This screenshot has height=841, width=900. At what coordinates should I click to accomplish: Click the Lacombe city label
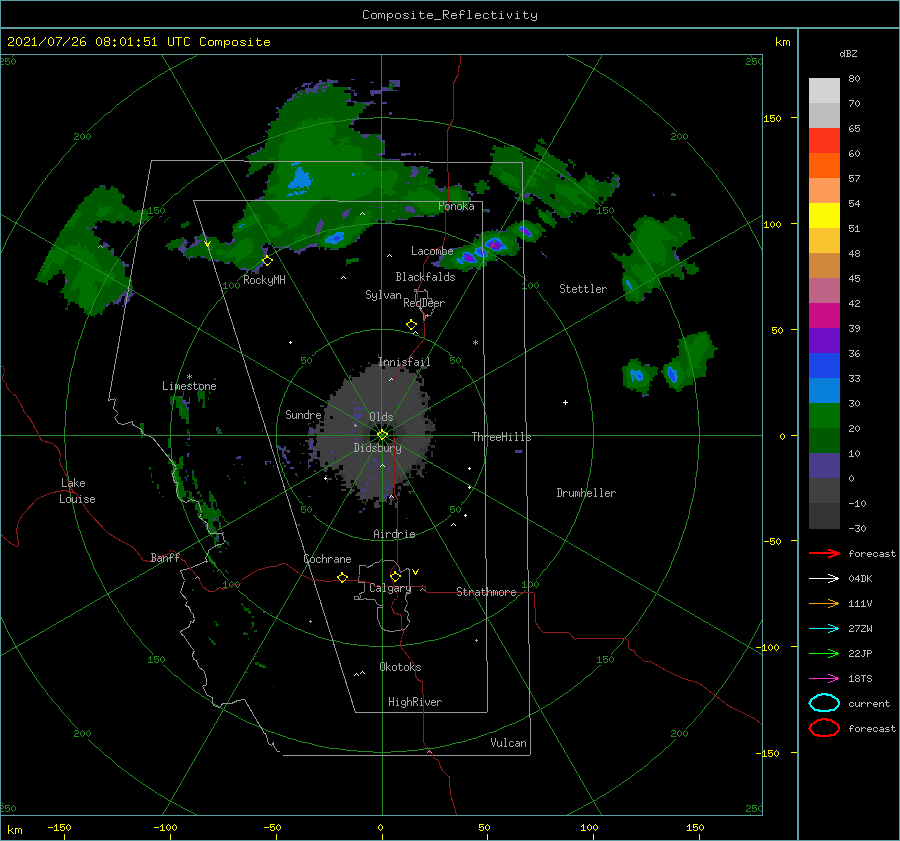[x=432, y=251]
